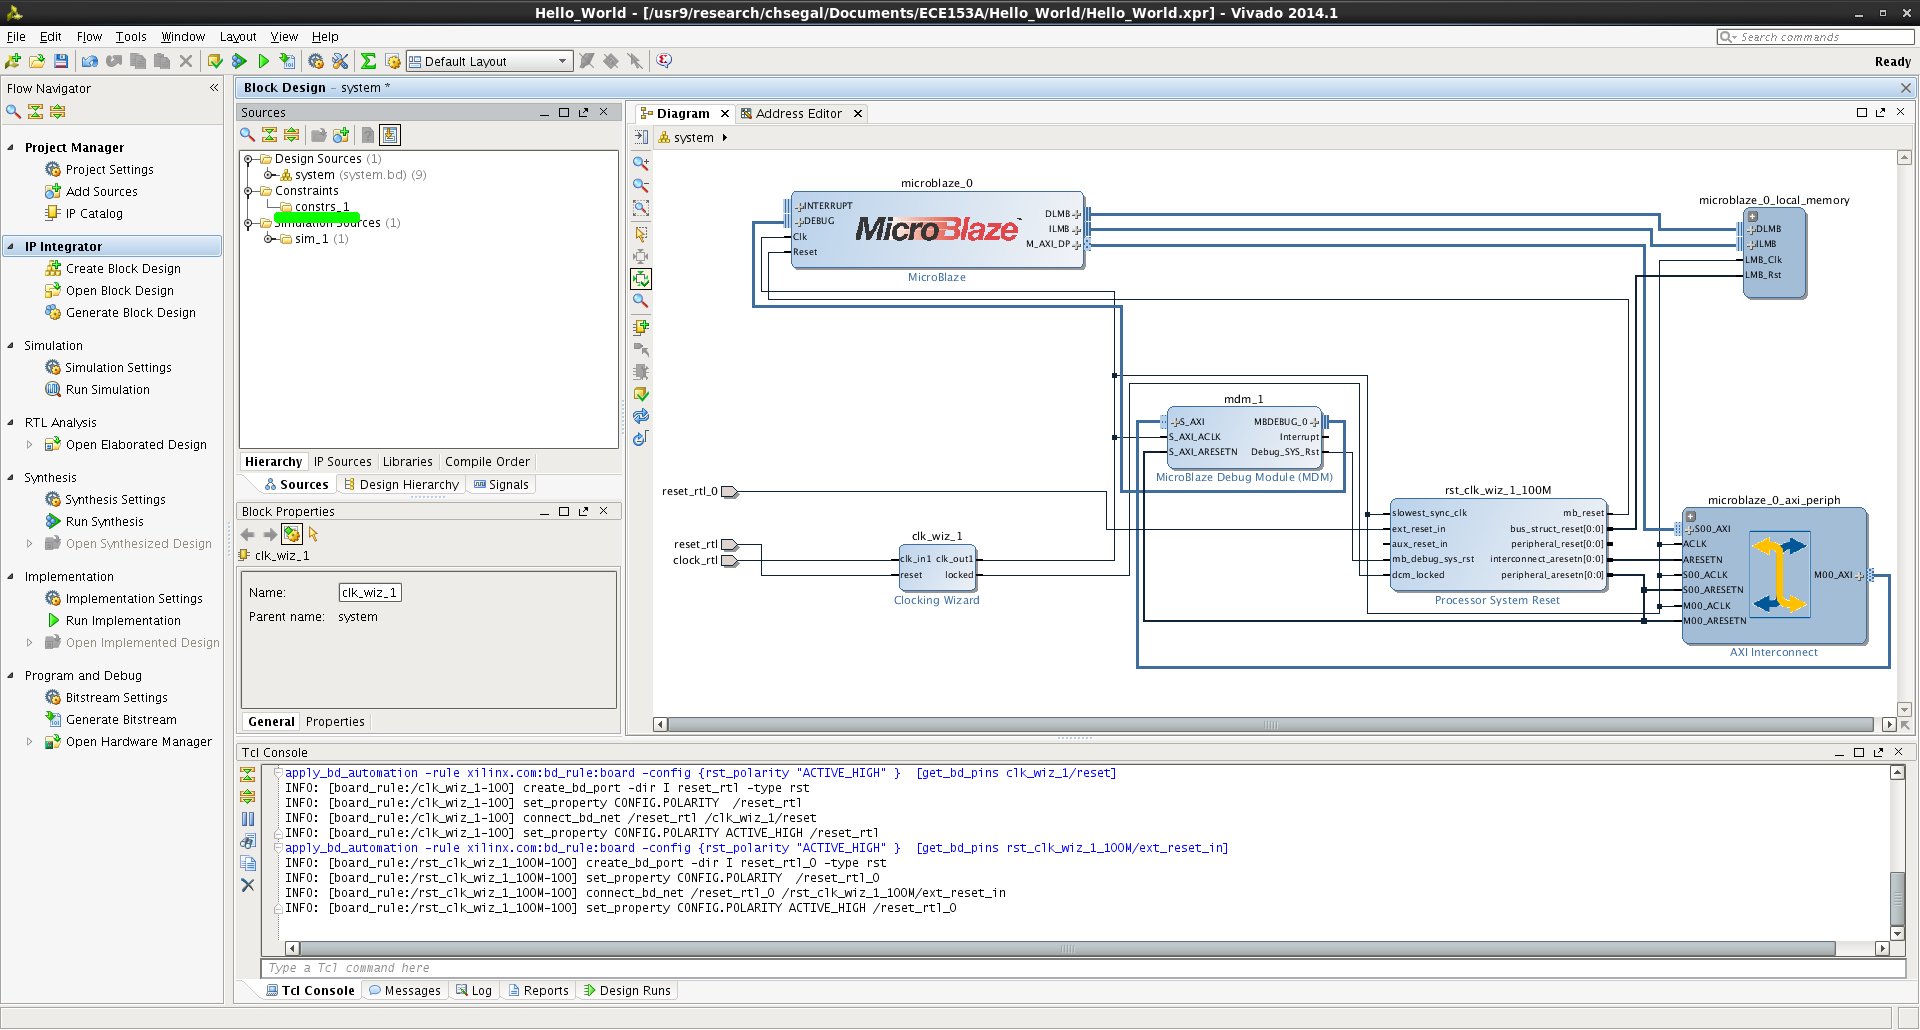Screen dimensions: 1920x1030
Task: Click Run Simulation
Action: click(x=107, y=389)
